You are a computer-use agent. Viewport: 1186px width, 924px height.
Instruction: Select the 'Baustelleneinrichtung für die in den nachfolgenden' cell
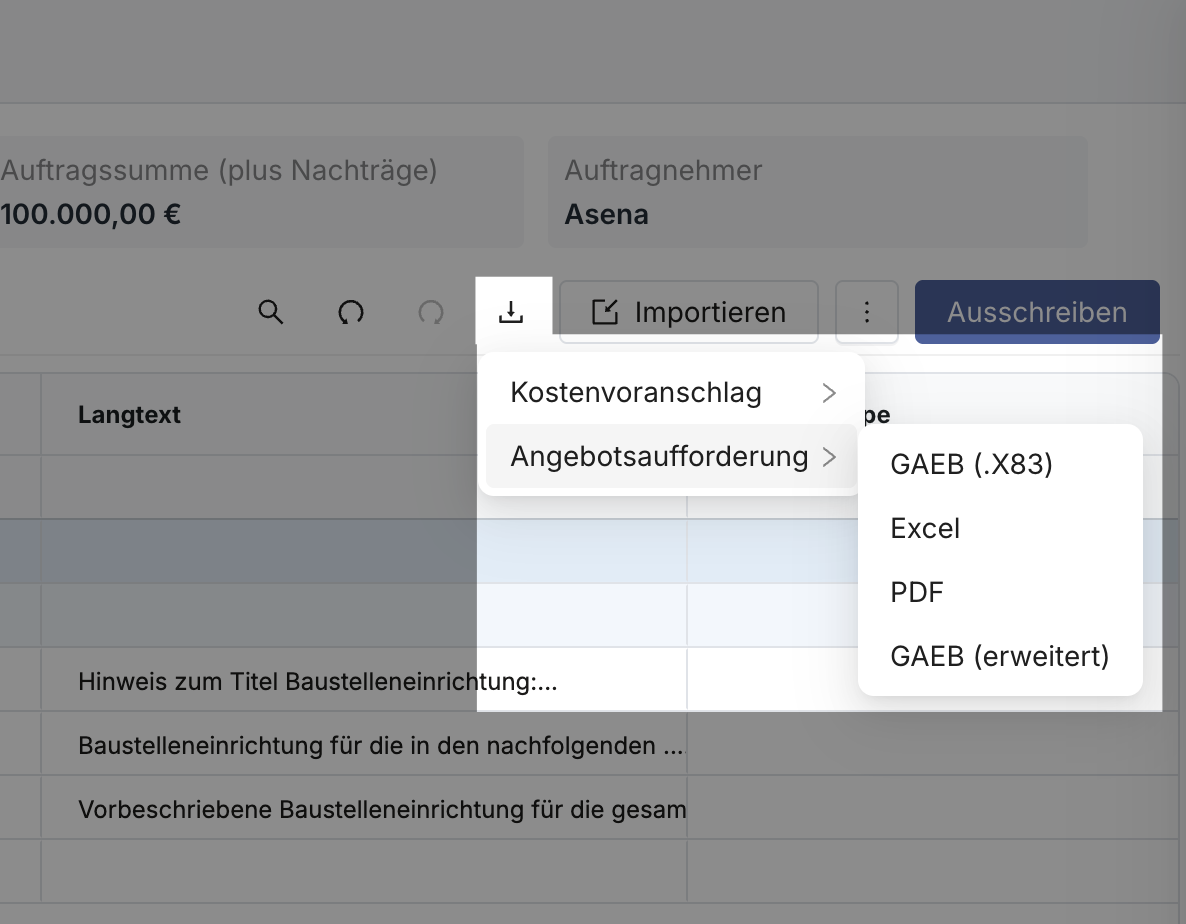380,746
